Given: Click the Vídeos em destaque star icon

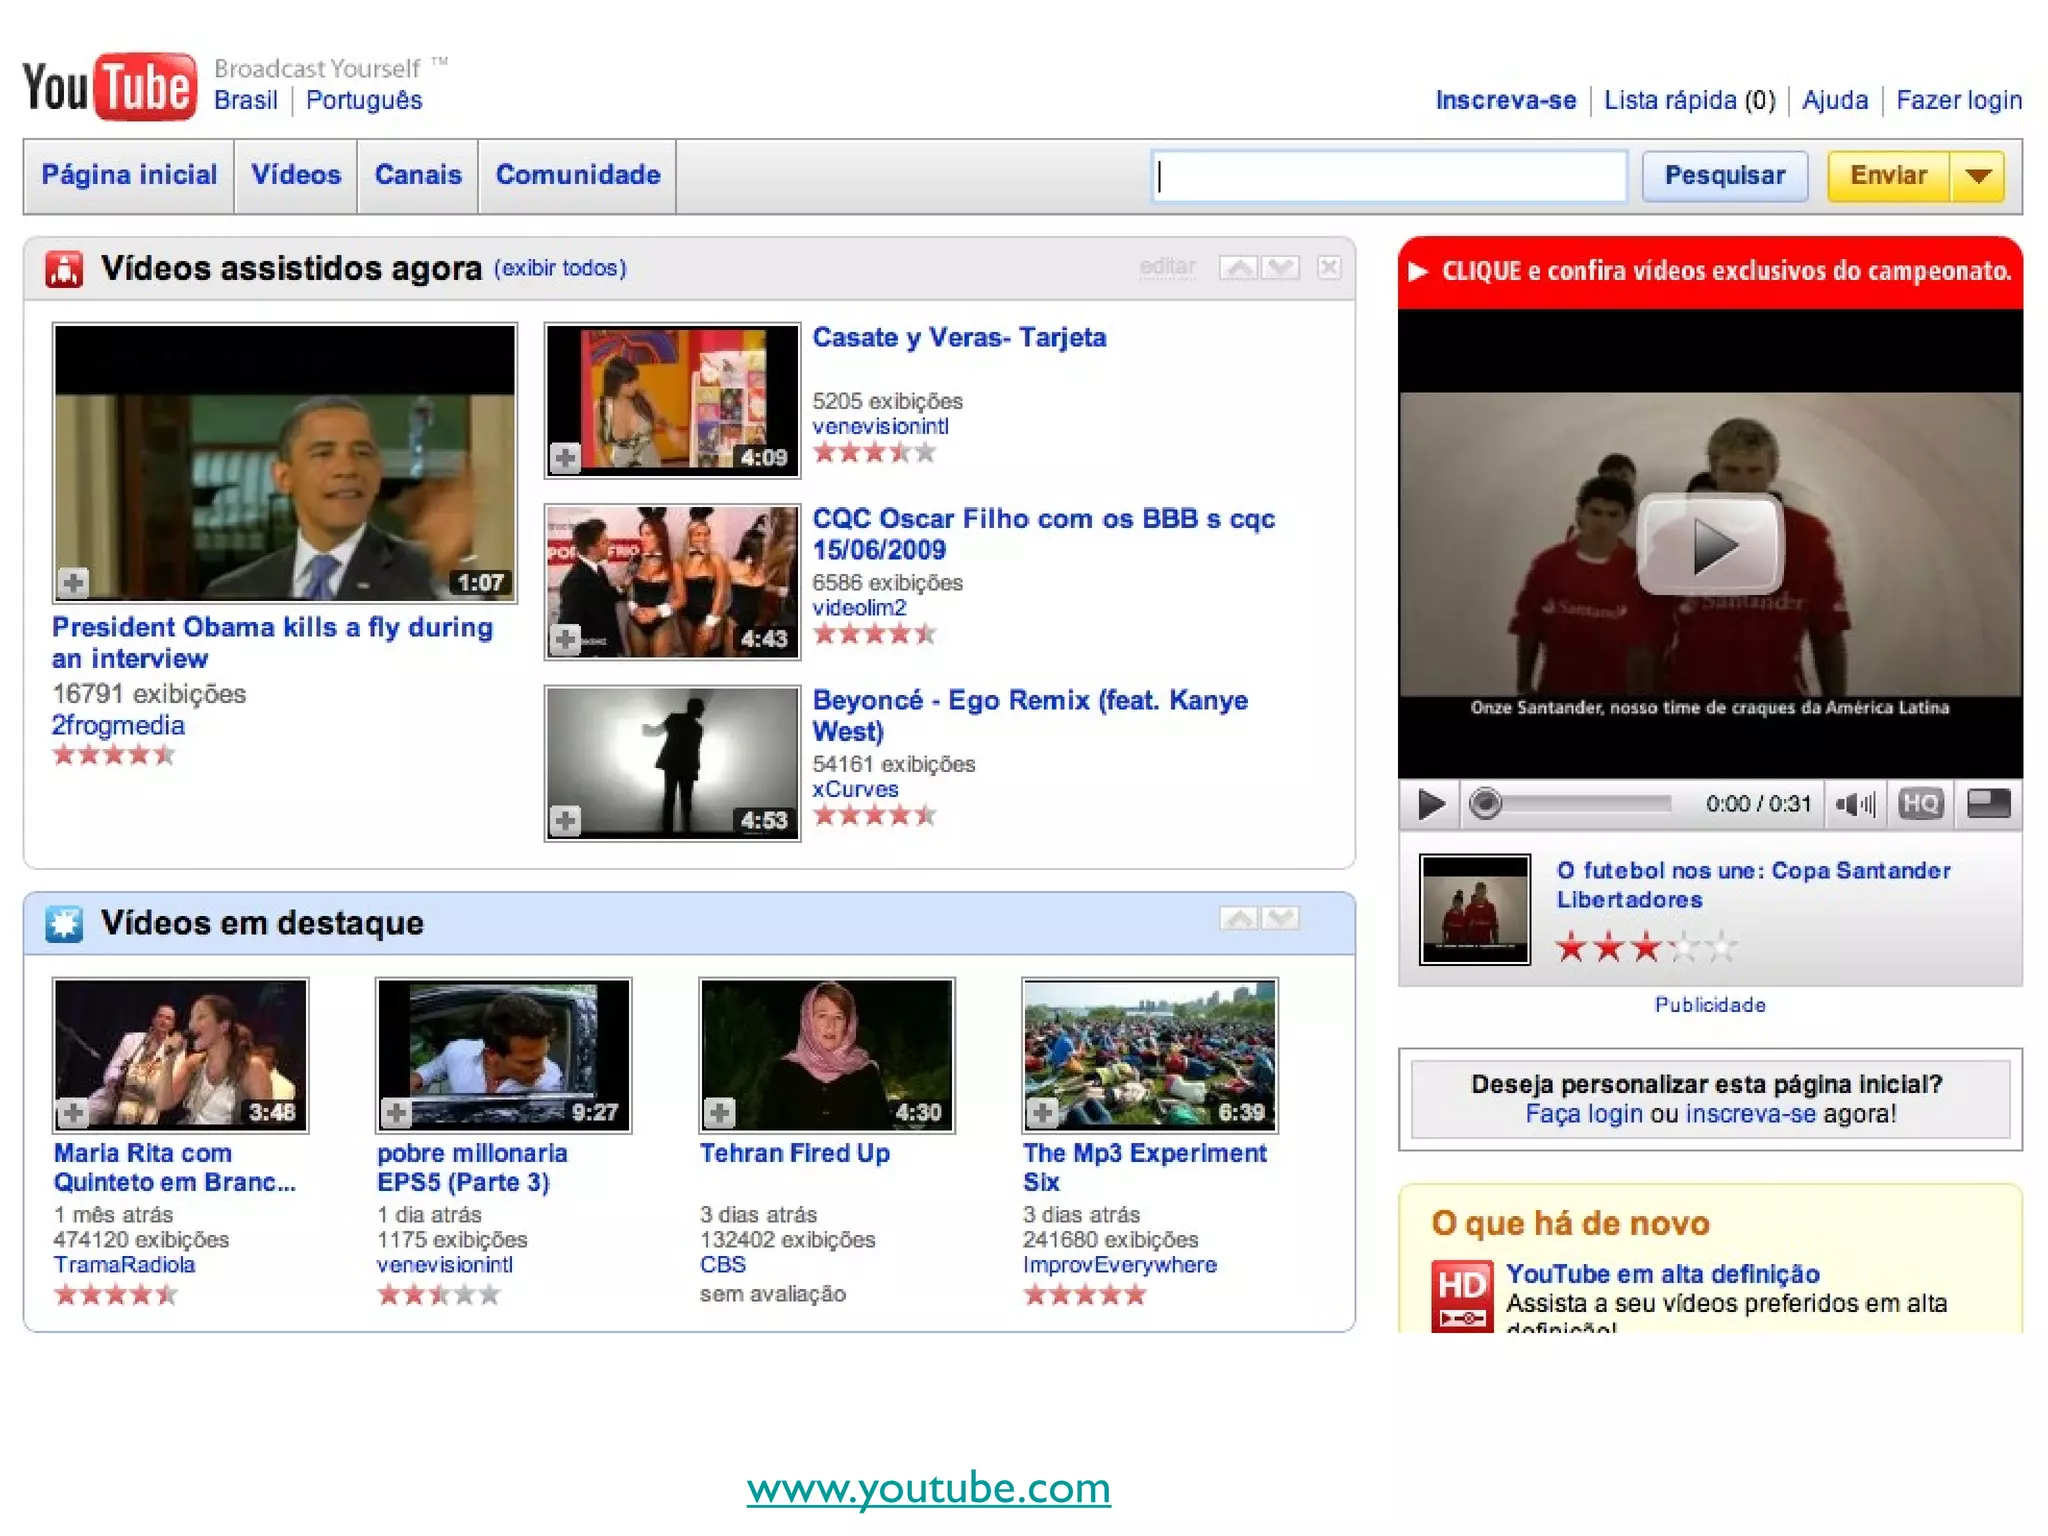Looking at the screenshot, I should coord(64,923).
